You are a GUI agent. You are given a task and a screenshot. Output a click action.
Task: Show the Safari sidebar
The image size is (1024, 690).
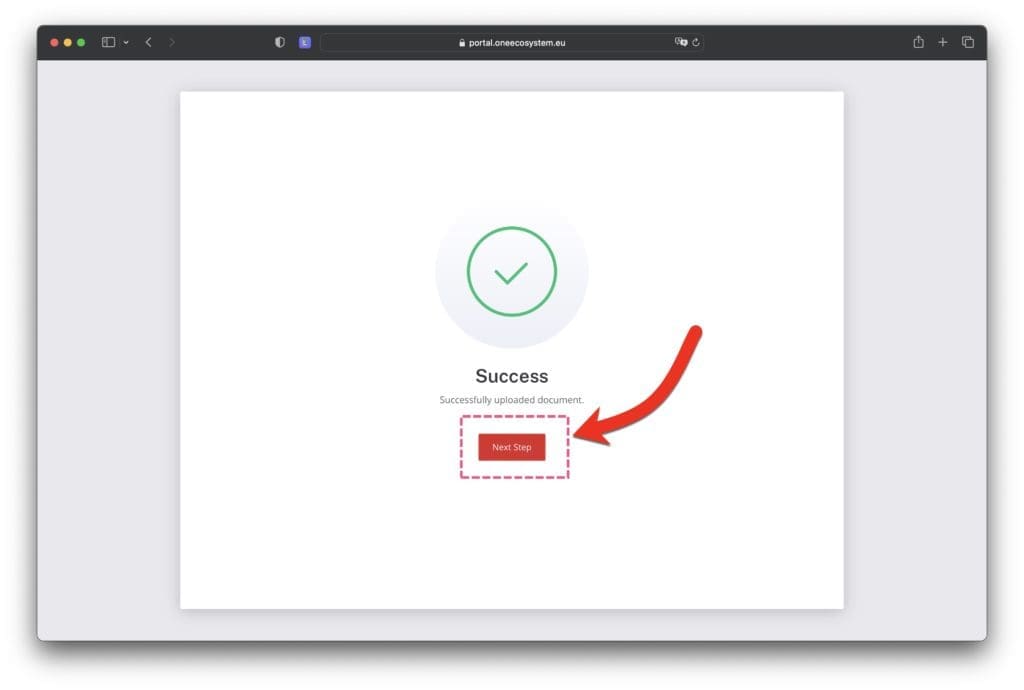(x=108, y=42)
